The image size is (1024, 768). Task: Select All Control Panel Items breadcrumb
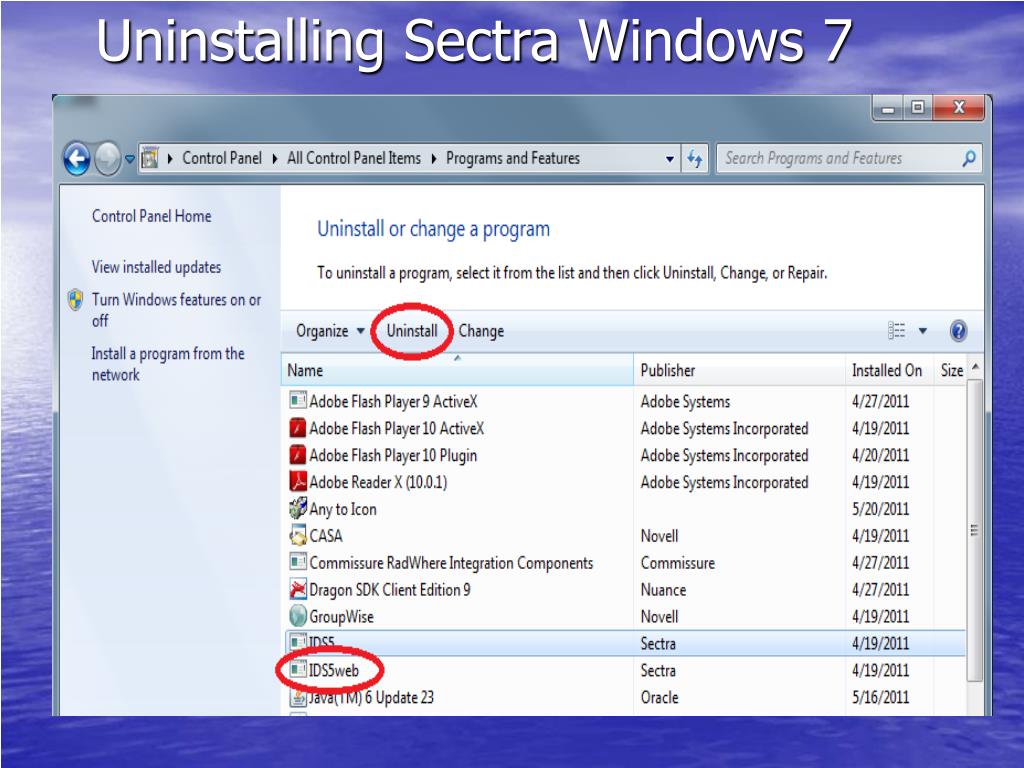coord(354,158)
